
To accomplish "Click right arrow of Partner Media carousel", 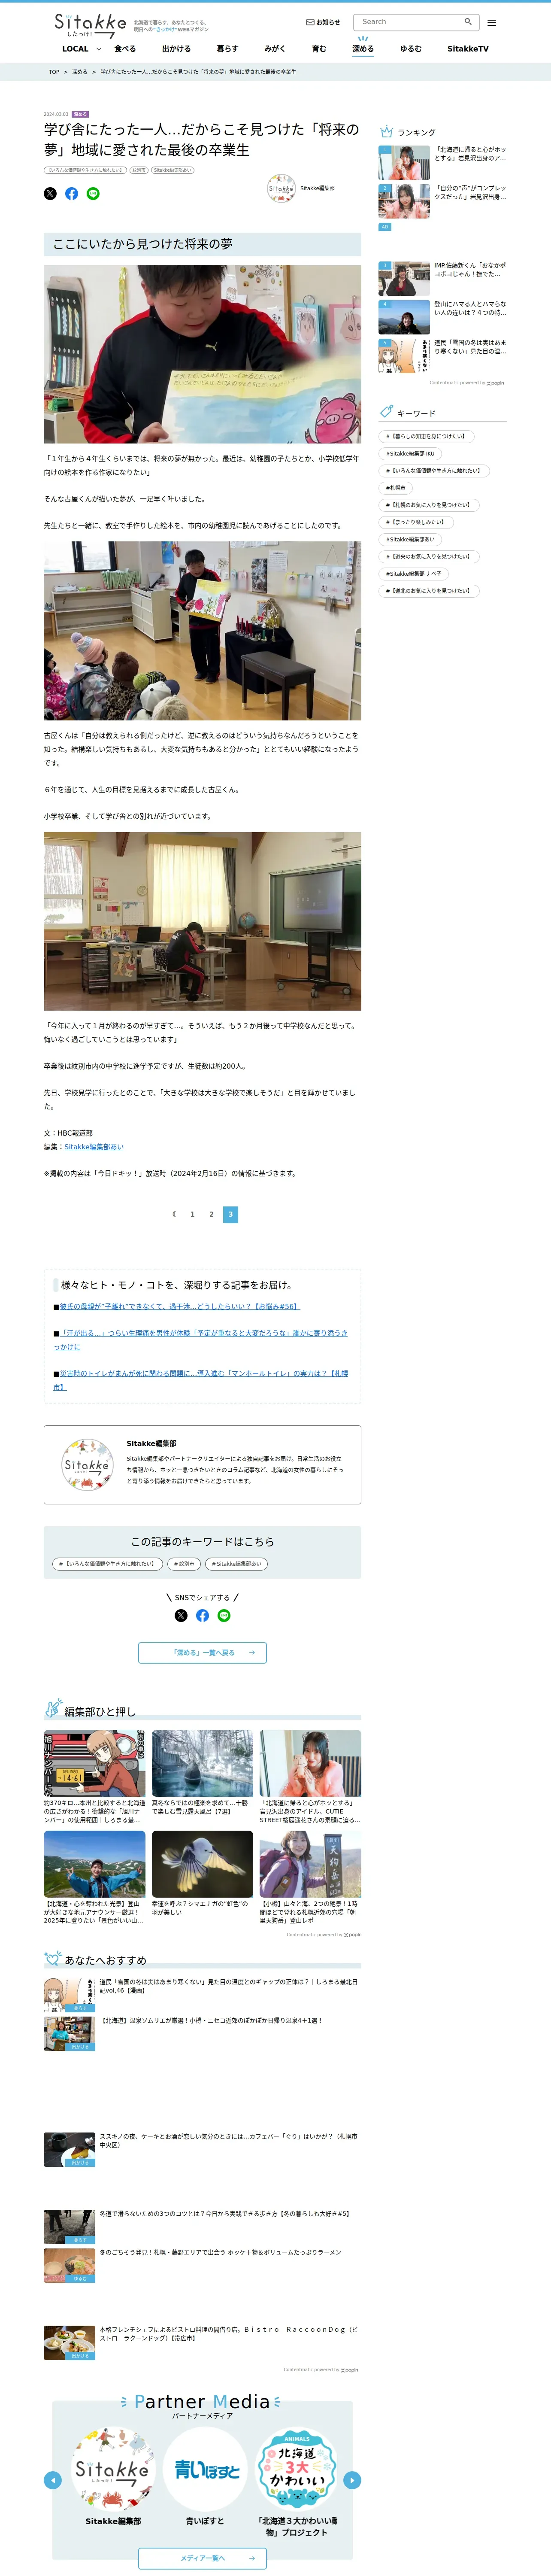I will (x=352, y=2480).
